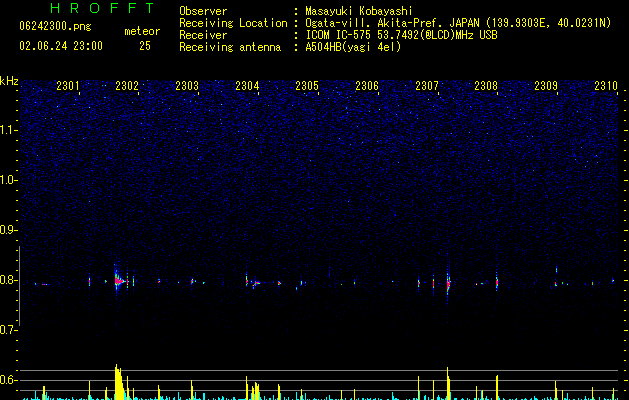Click the meteor label
Screen dimensions: 629x400
[142, 31]
